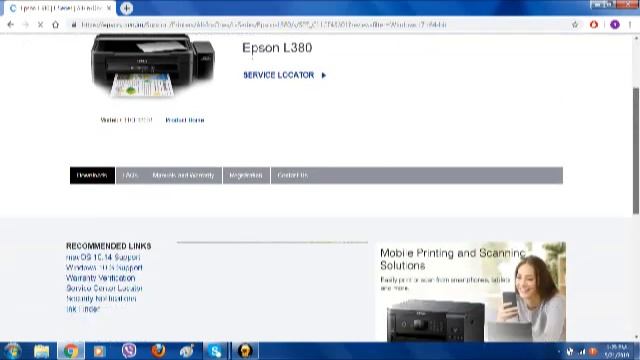Click the scrollbar down arrow
The height and width of the screenshot is (360, 640).
point(636,338)
